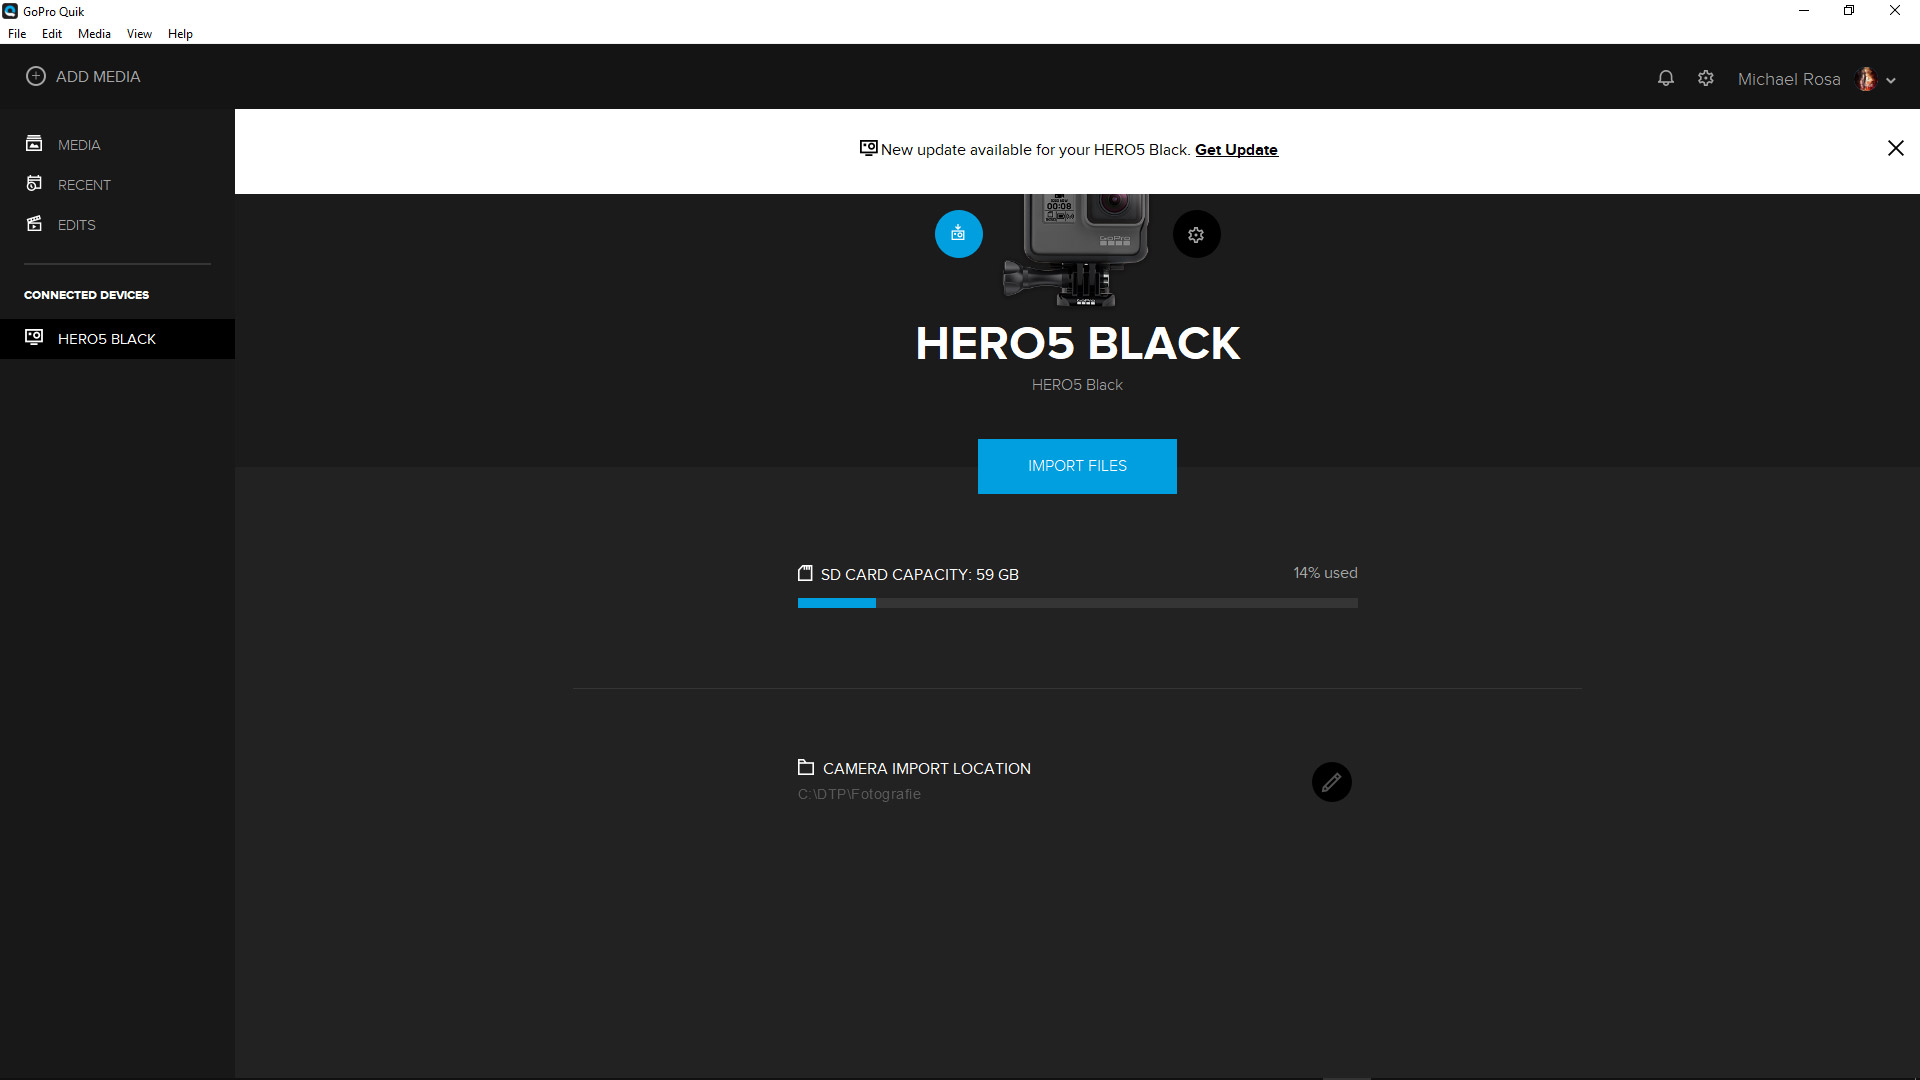Viewport: 1920px width, 1080px height.
Task: Select HERO5 BLACK connected device
Action: (x=107, y=339)
